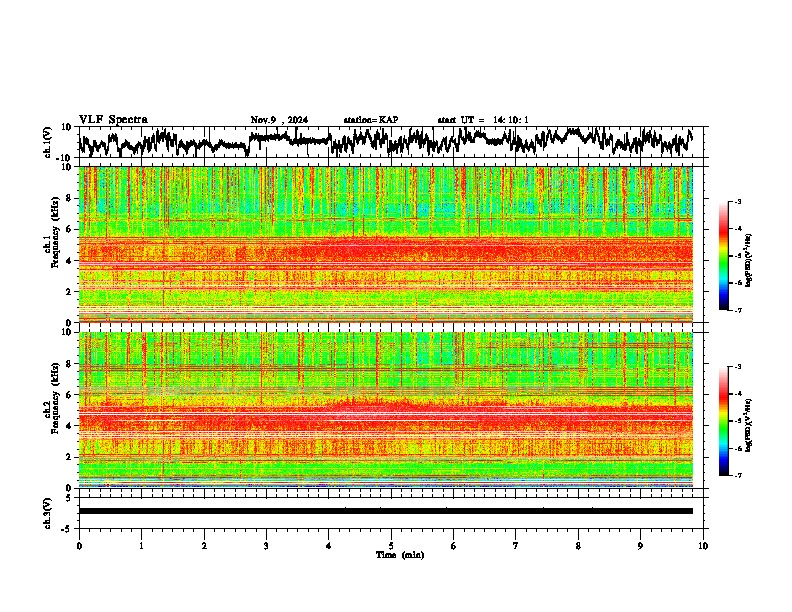The height and width of the screenshot is (612, 792).
Task: Click the ch.1(V) waveform axis label
Action: [47, 142]
